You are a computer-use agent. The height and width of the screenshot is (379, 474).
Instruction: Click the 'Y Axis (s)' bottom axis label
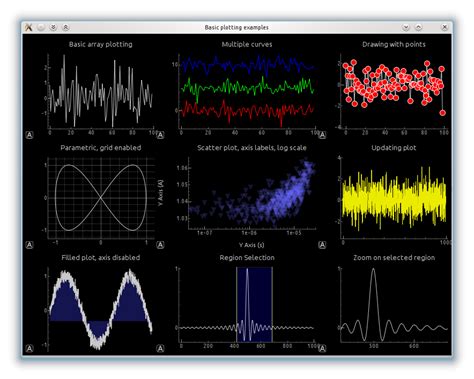(x=251, y=245)
